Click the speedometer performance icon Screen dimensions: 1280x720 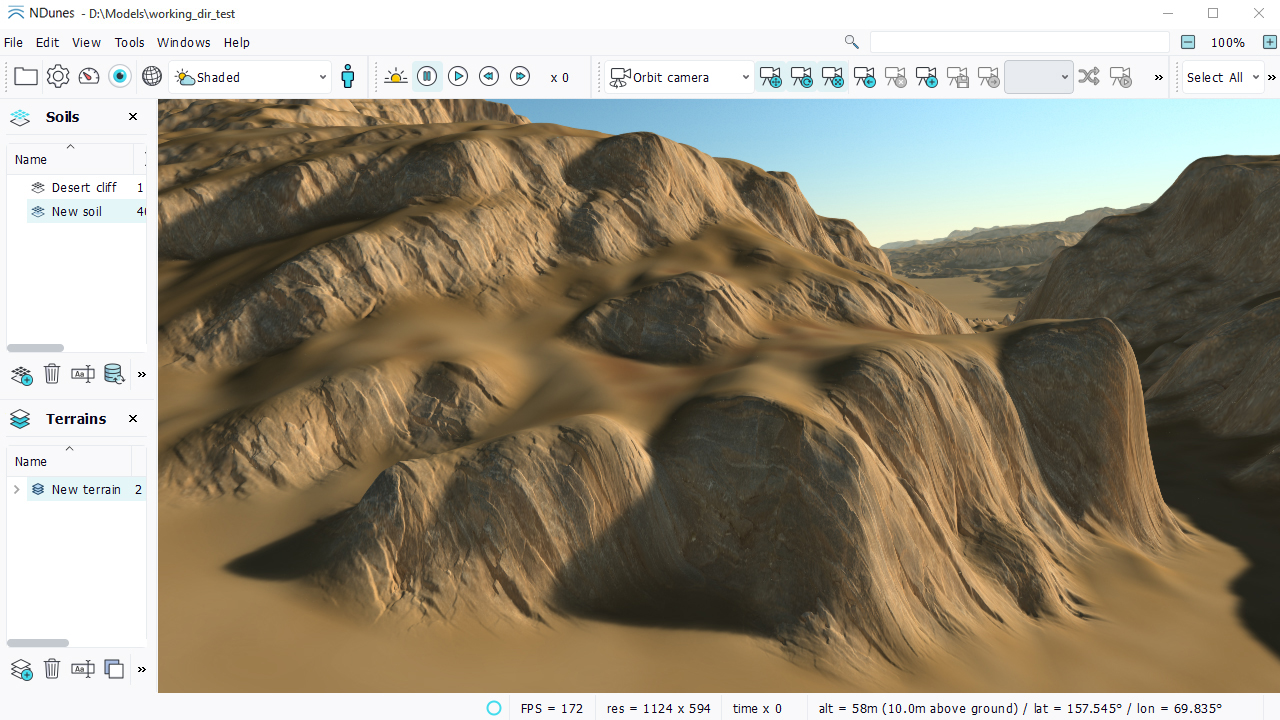[89, 77]
